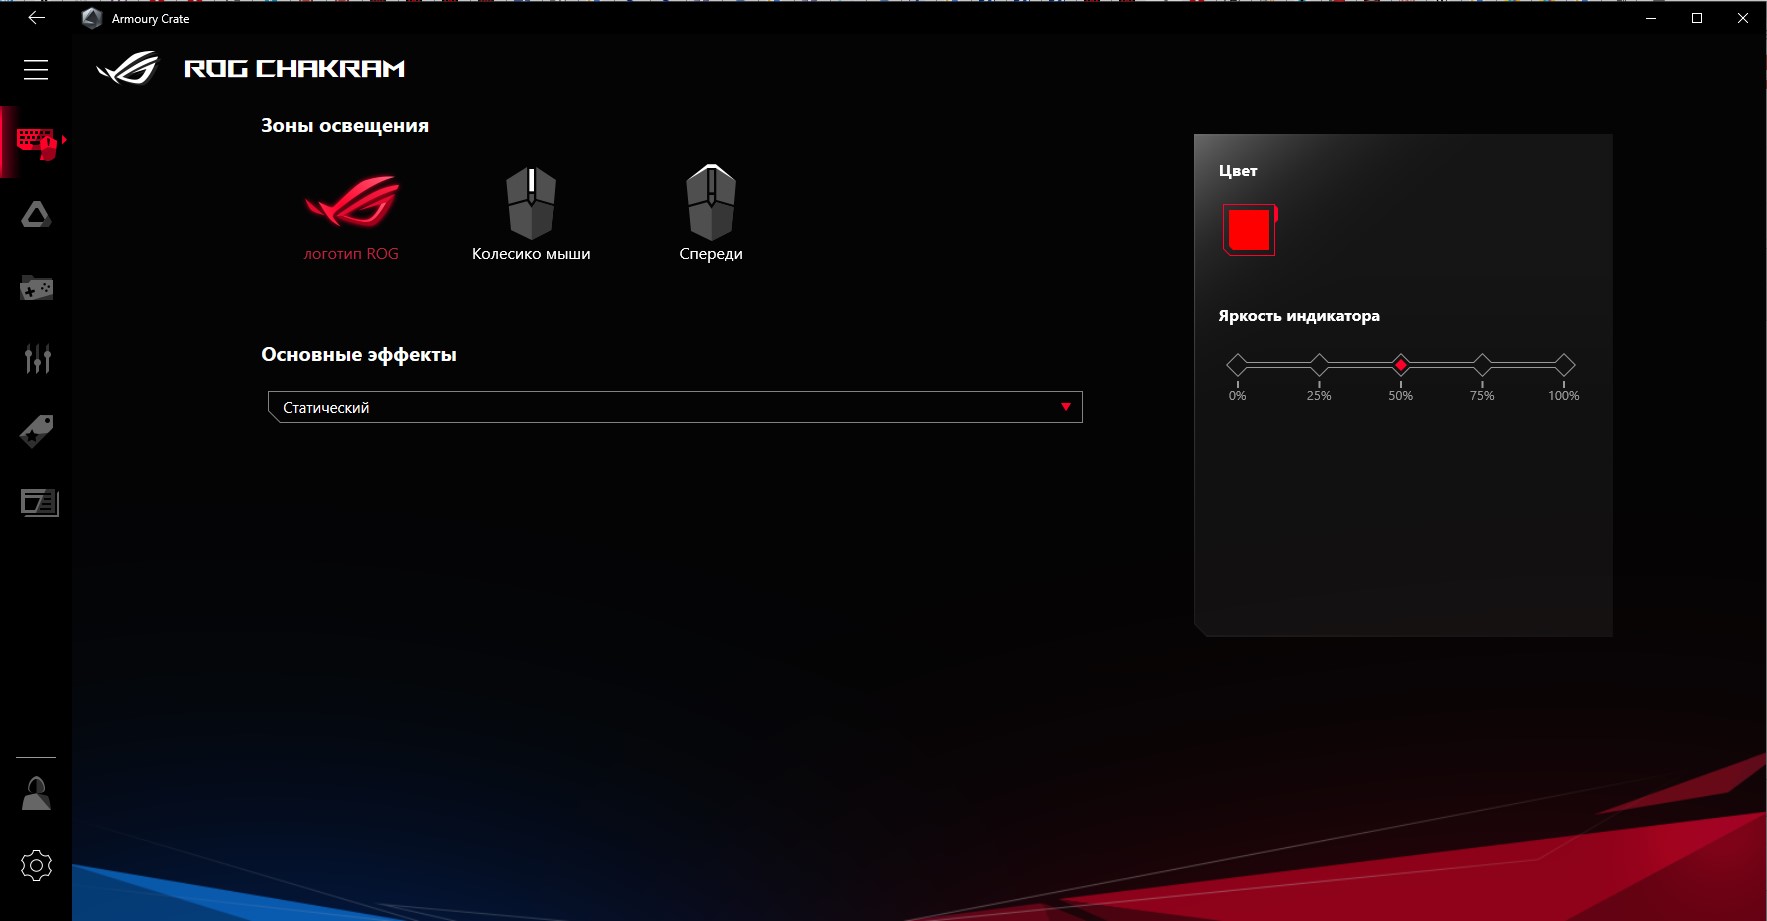Expand the 'Статический' effects dropdown
This screenshot has width=1767, height=921.
coord(675,407)
